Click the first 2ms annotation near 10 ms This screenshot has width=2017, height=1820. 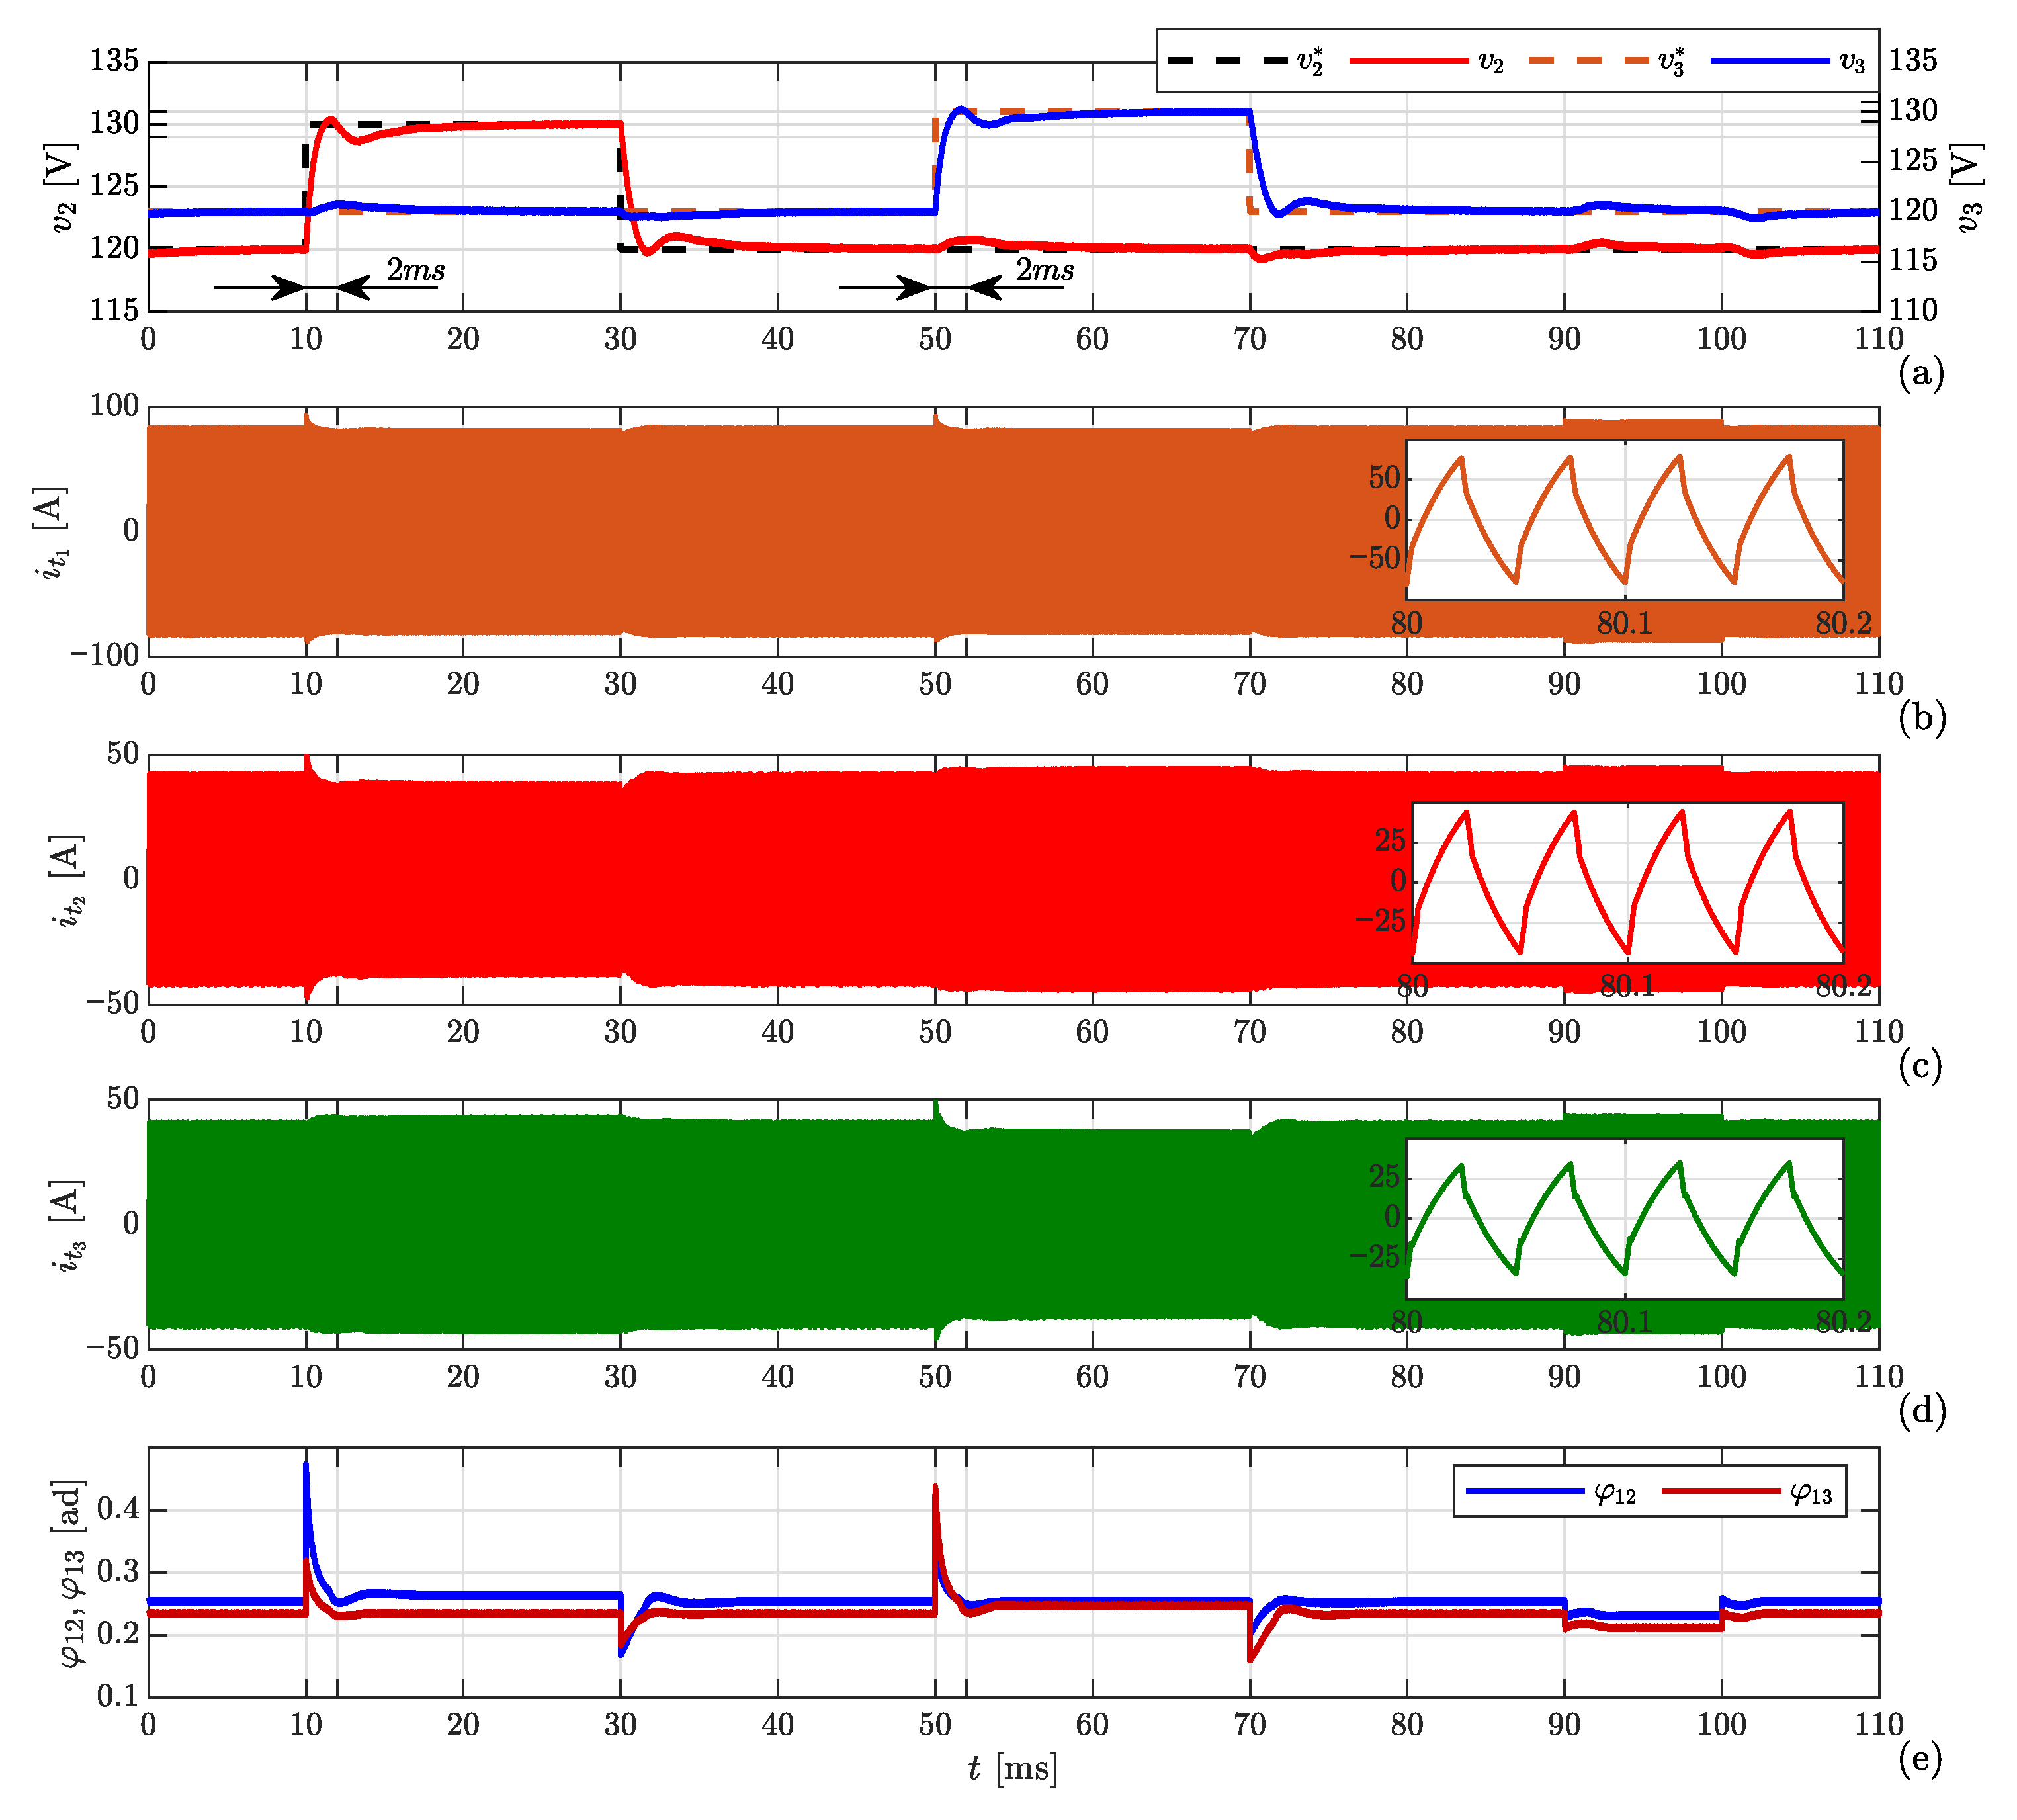tap(416, 270)
